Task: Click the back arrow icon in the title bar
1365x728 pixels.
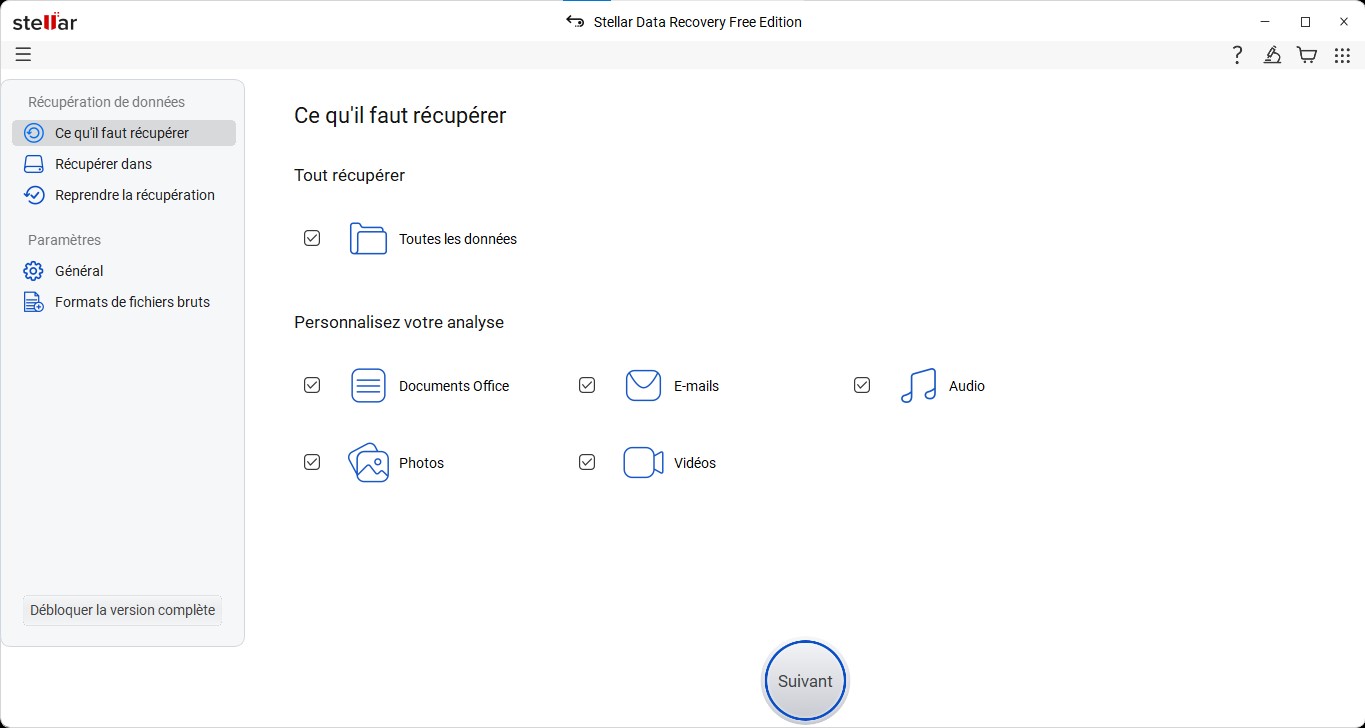Action: click(575, 21)
